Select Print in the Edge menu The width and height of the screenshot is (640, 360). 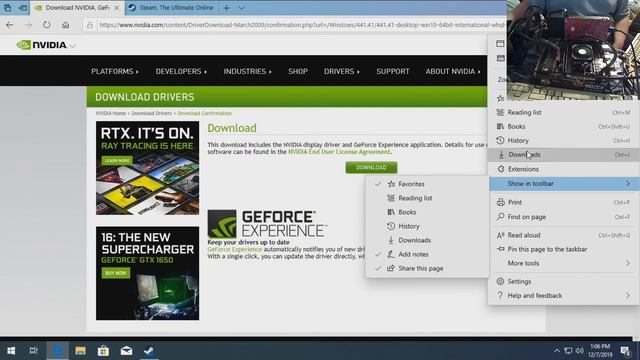tap(564, 202)
